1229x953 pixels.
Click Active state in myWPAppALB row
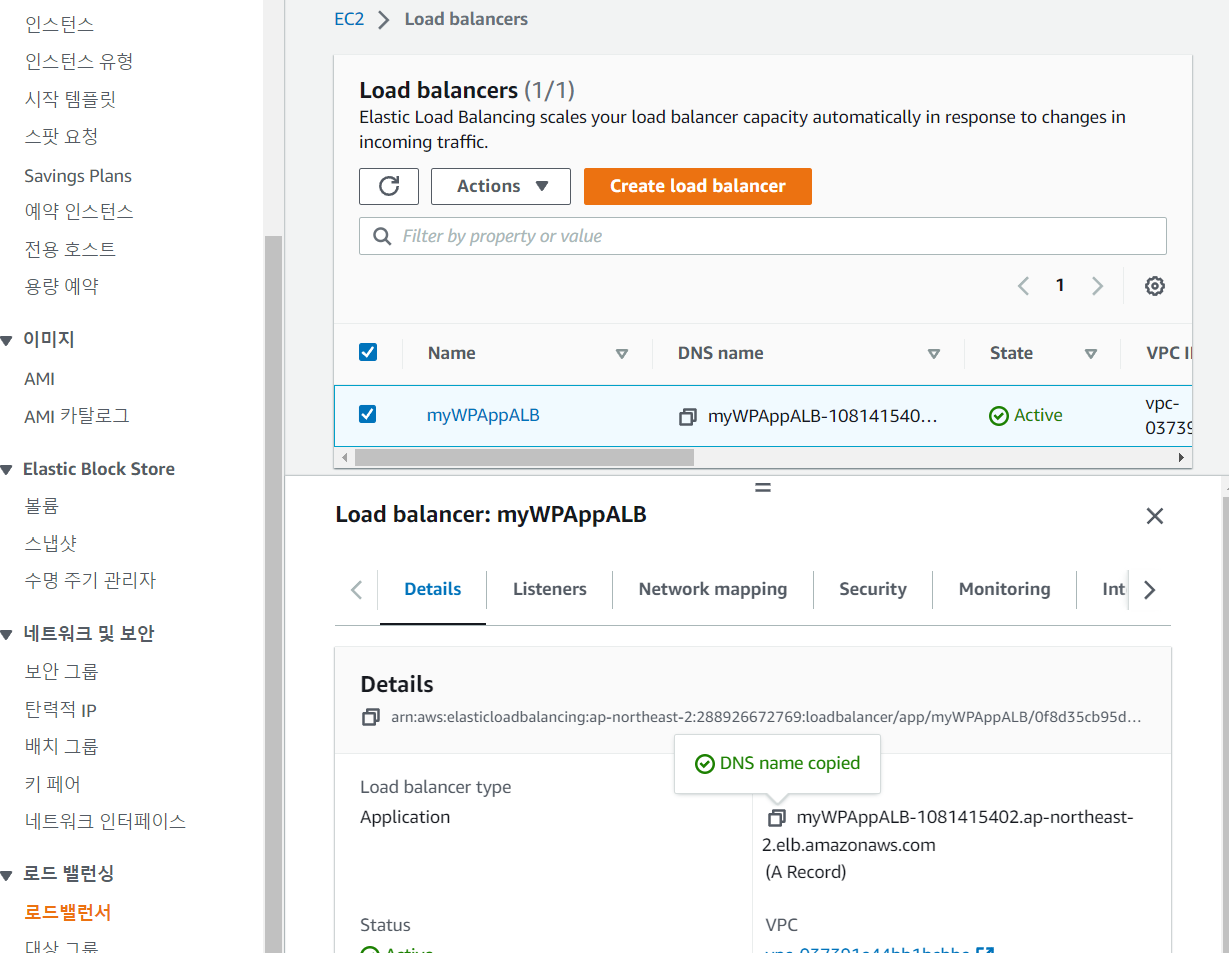pyautogui.click(x=1025, y=416)
